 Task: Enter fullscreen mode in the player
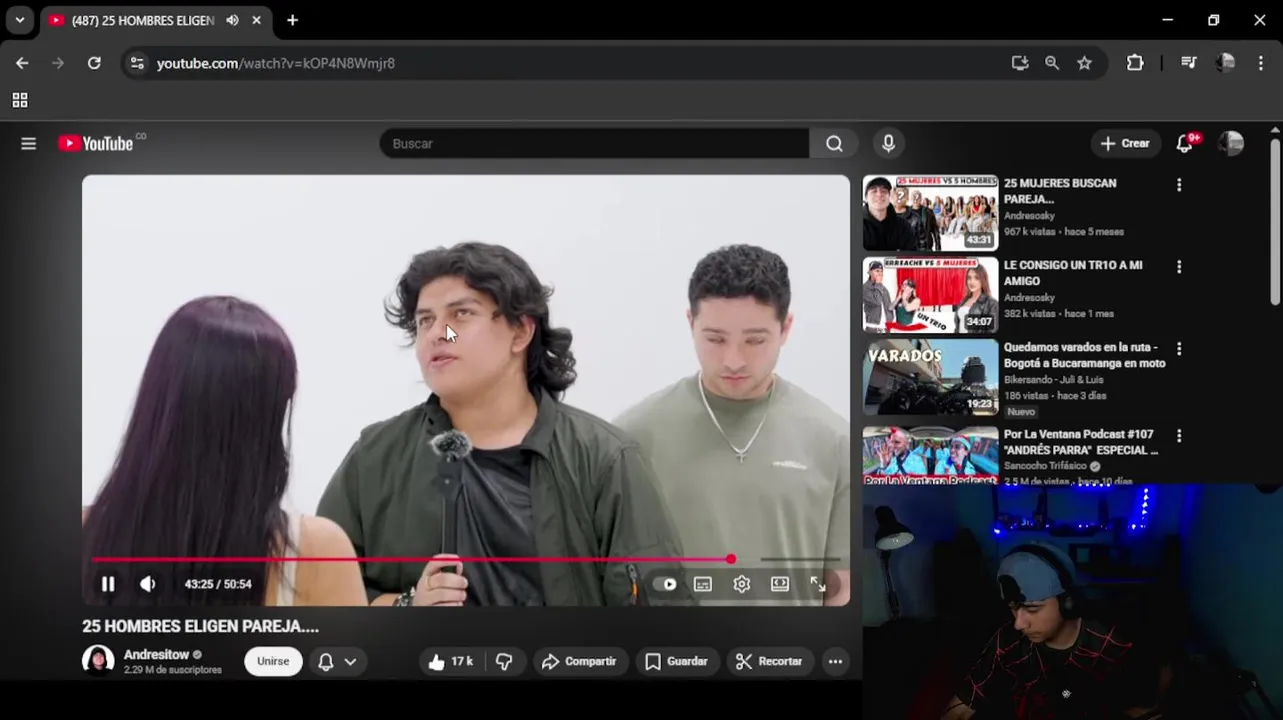[x=818, y=584]
